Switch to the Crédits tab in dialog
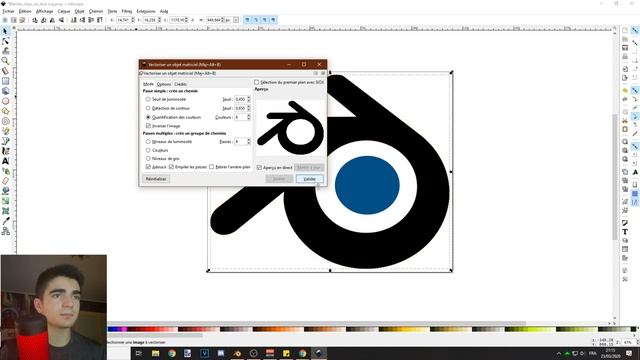 (x=180, y=84)
